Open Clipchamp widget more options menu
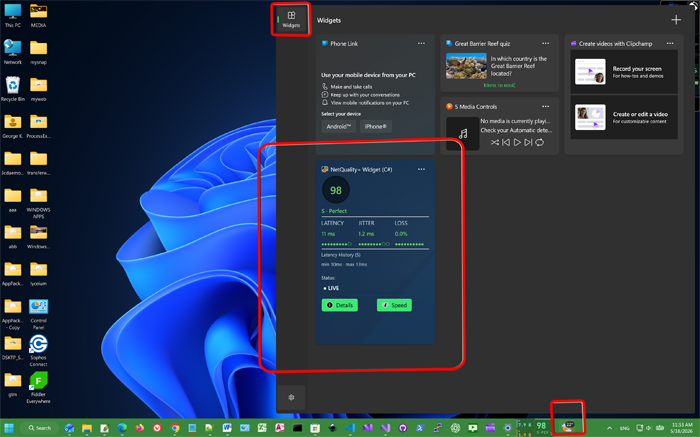Image resolution: width=700 pixels, height=437 pixels. [670, 43]
